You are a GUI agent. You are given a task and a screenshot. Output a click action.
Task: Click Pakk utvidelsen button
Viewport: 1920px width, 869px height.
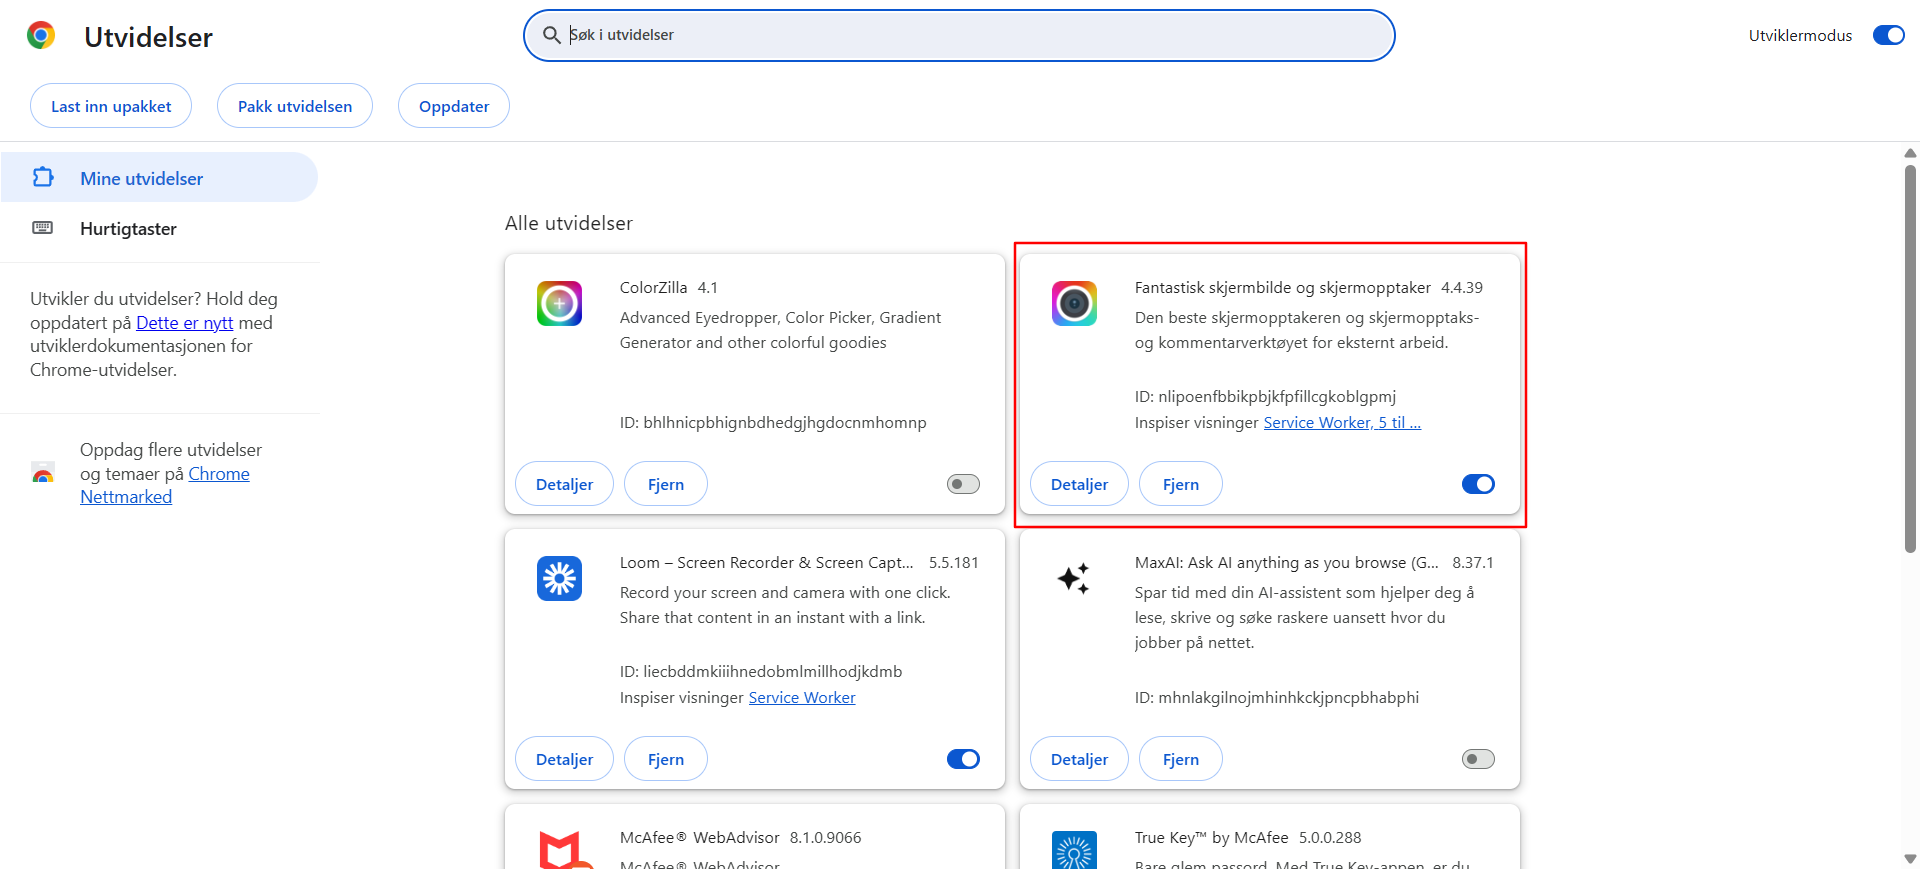[x=295, y=106]
